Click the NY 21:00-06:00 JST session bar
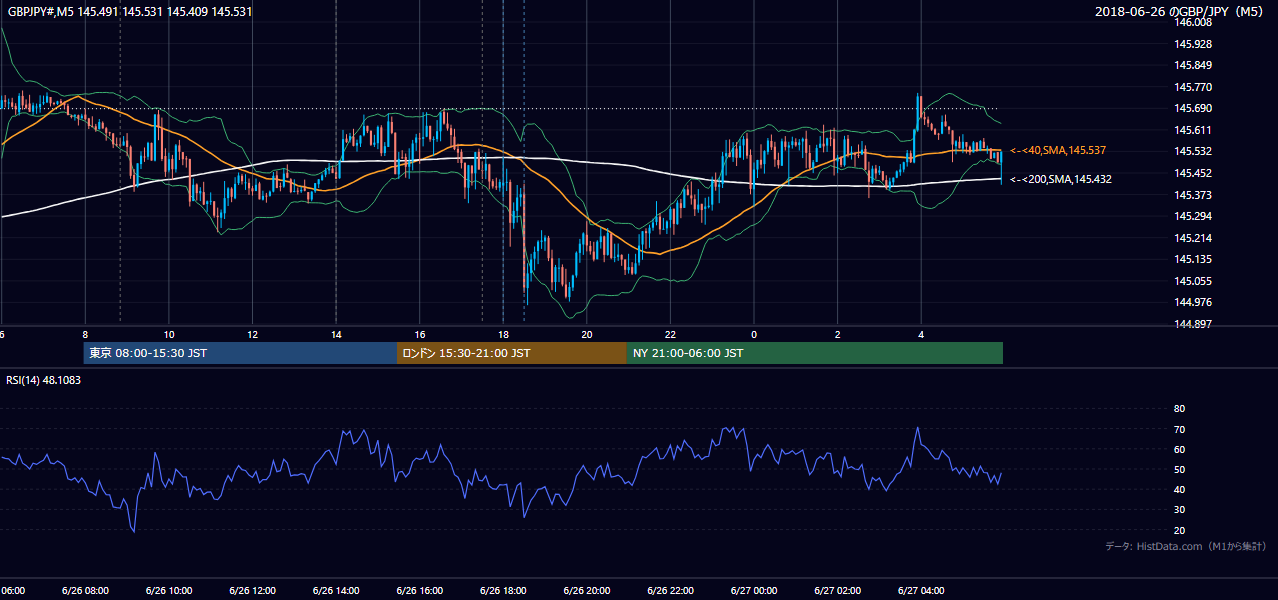Image resolution: width=1278 pixels, height=600 pixels. pos(815,353)
